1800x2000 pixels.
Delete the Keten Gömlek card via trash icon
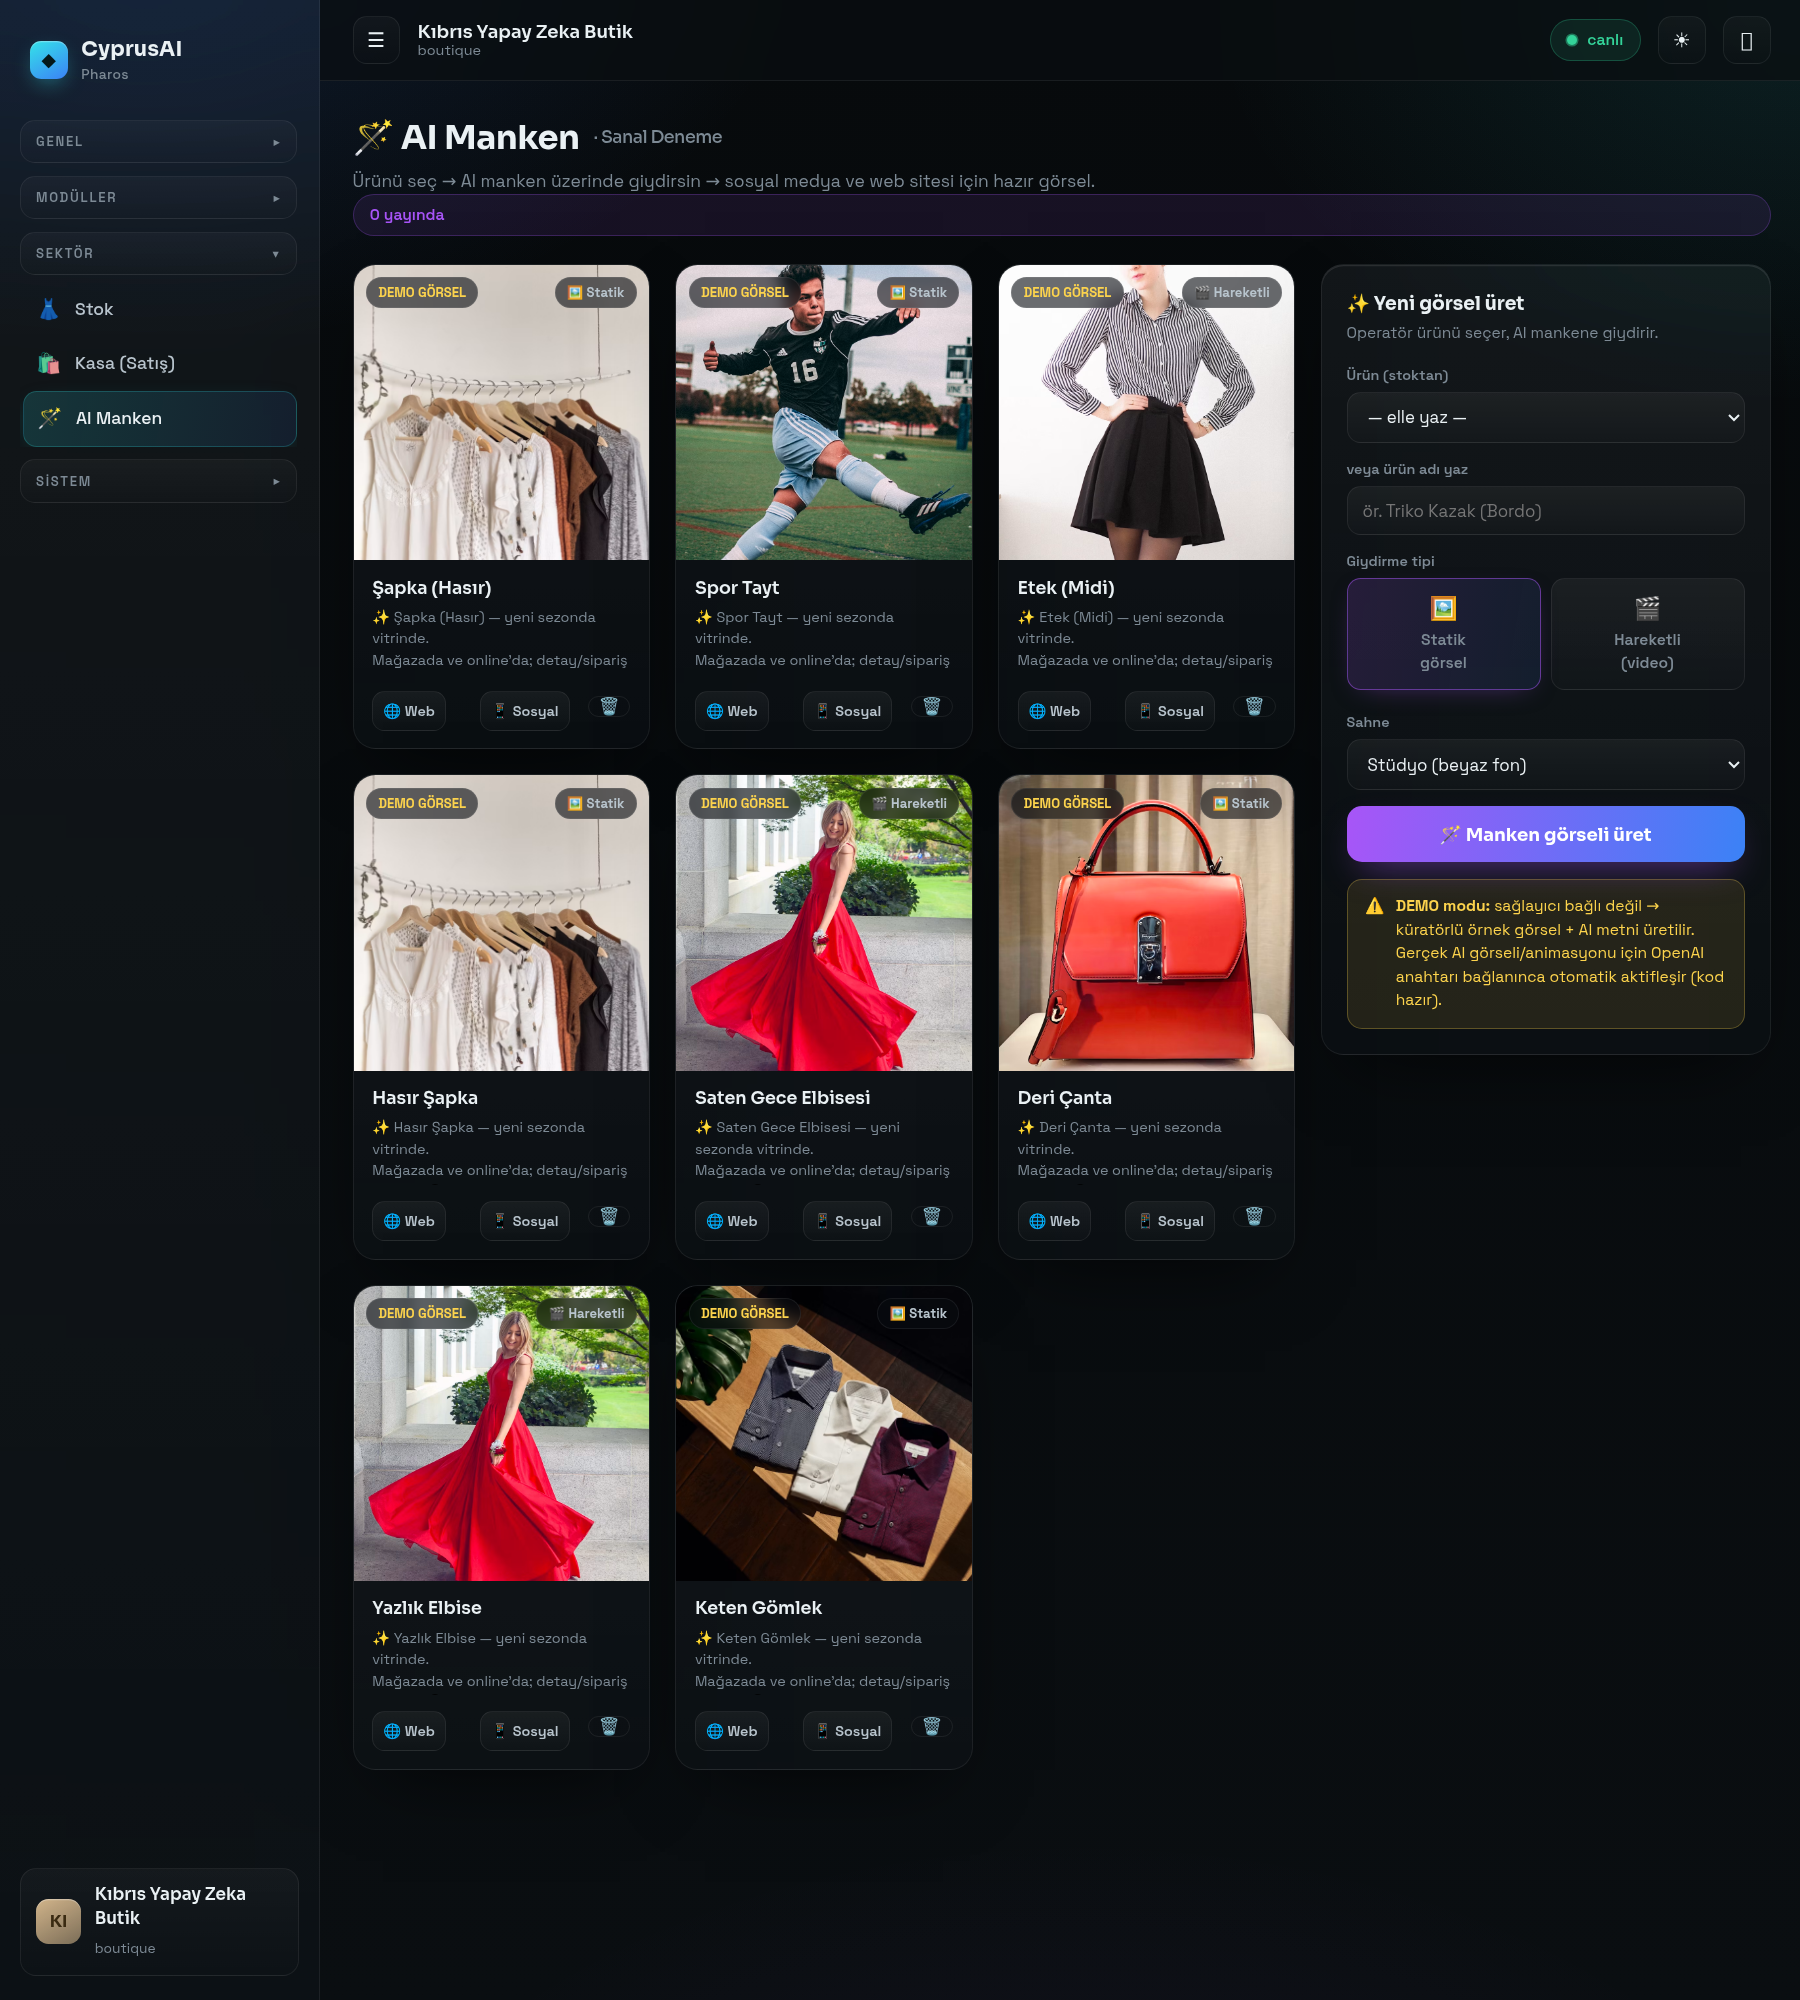point(932,1726)
